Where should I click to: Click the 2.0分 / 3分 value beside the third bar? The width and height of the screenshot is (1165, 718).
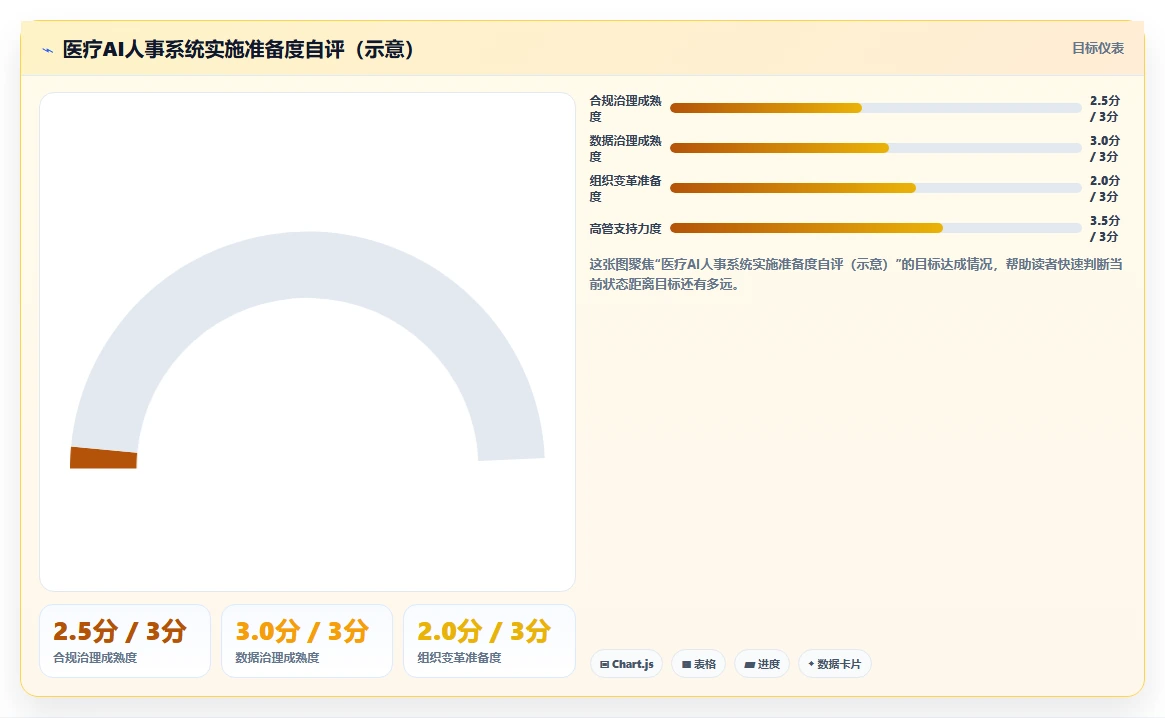(x=1105, y=189)
